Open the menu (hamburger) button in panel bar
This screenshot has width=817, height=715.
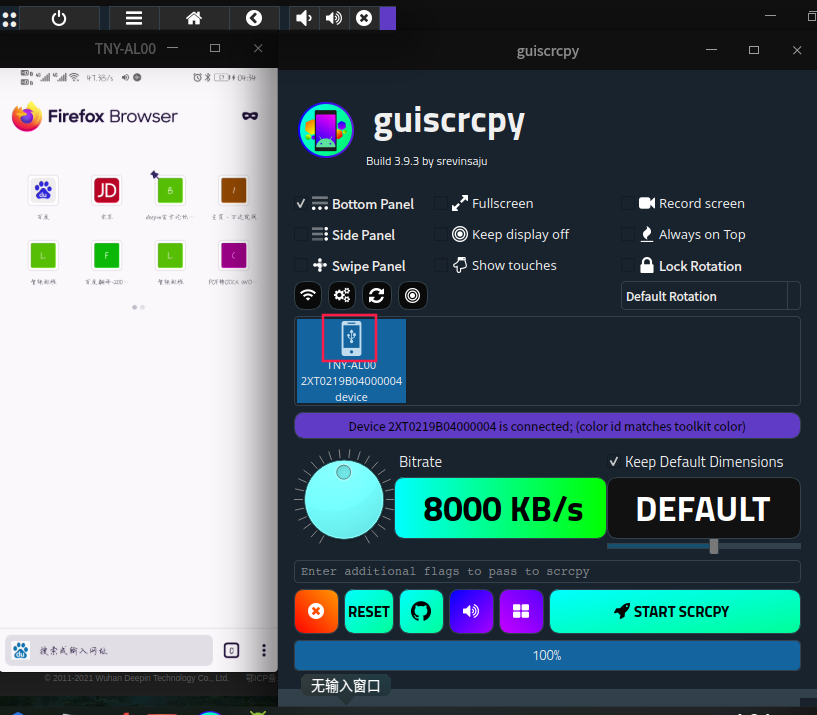coord(134,18)
